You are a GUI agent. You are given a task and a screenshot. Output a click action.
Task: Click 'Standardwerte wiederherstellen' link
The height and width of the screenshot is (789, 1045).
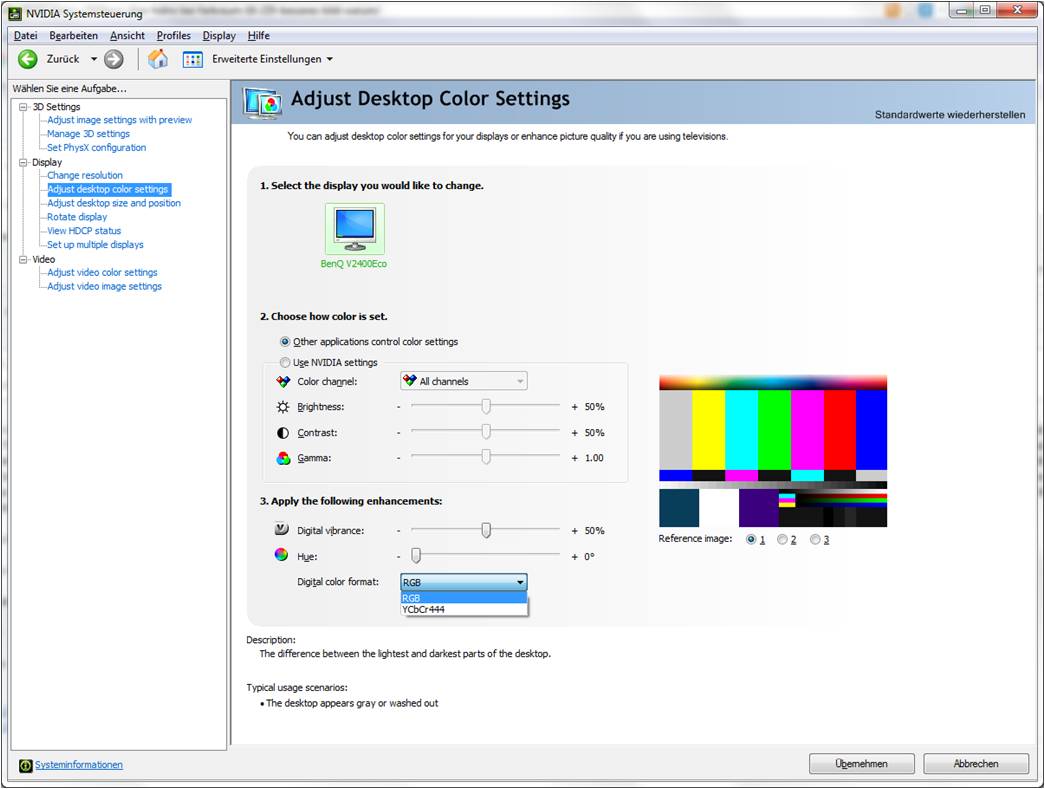(949, 115)
